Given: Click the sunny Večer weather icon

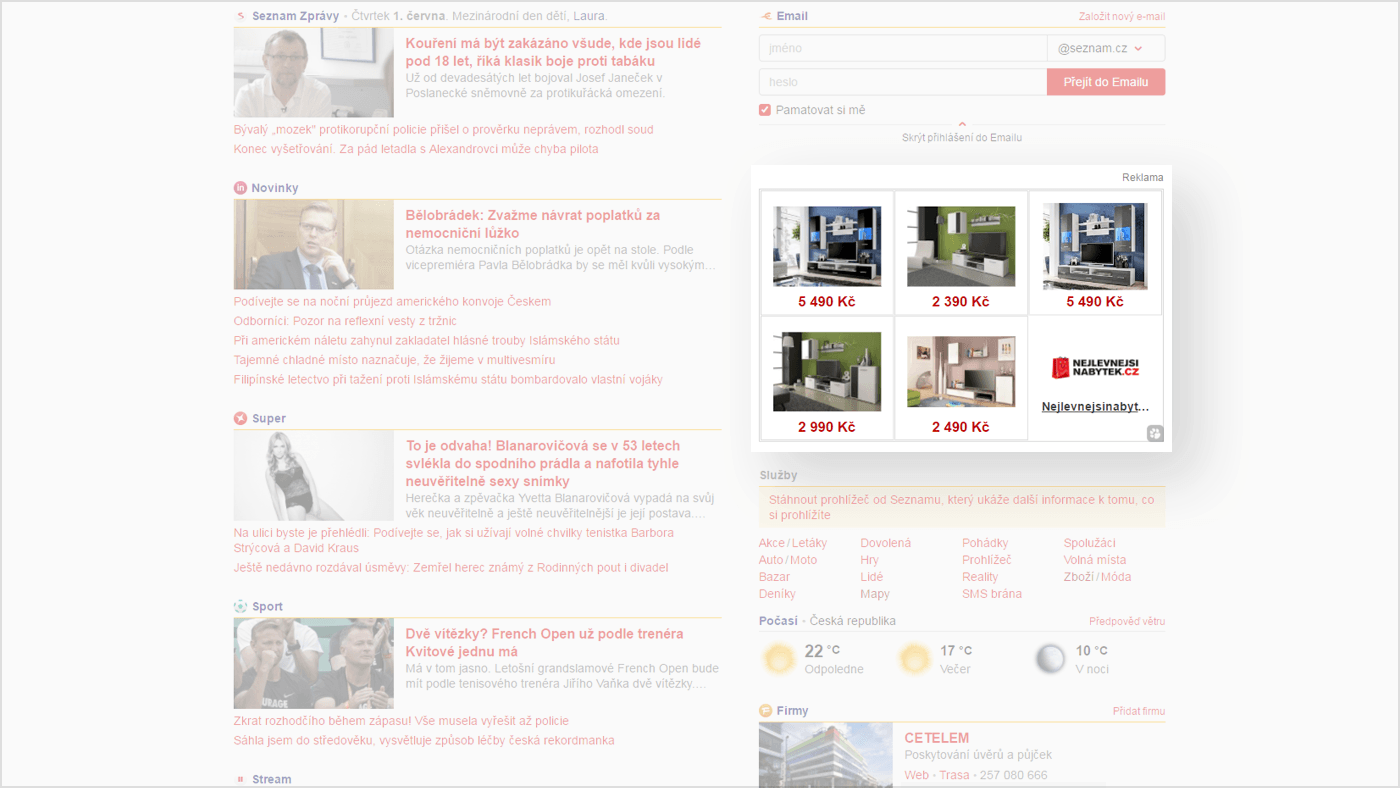Looking at the screenshot, I should point(914,659).
